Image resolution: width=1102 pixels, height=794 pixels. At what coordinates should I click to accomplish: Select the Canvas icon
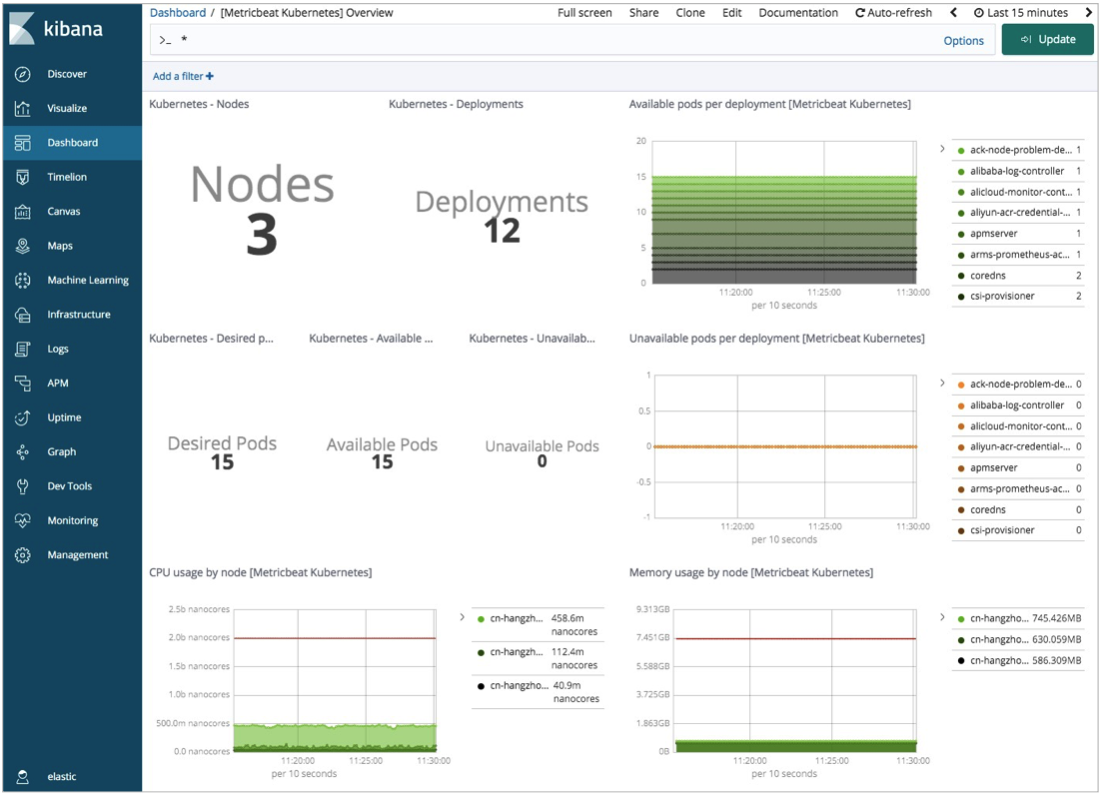click(23, 212)
